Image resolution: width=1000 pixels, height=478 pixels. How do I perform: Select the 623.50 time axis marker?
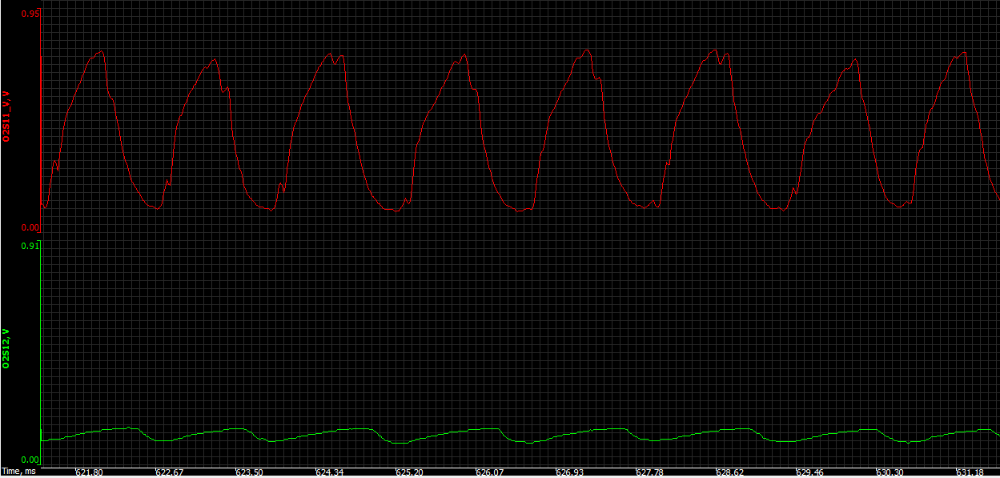pyautogui.click(x=249, y=471)
